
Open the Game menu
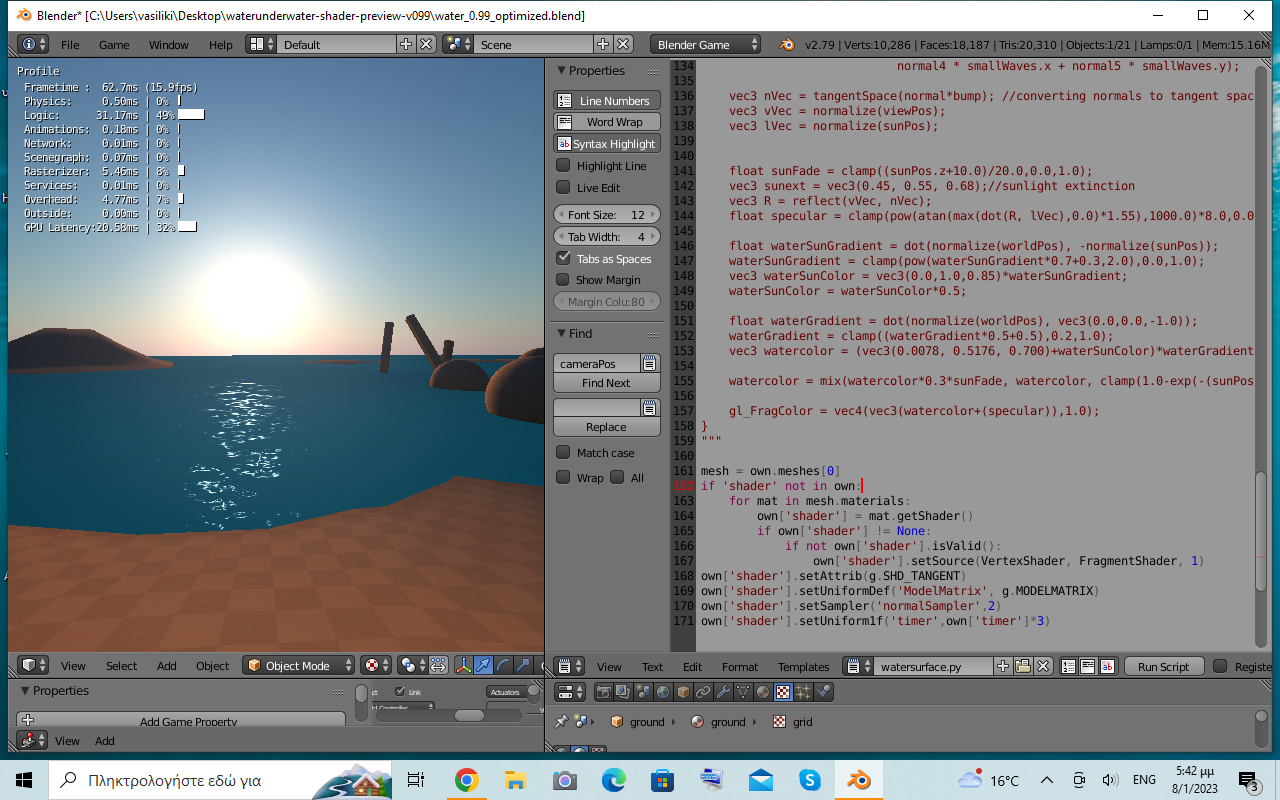point(114,45)
